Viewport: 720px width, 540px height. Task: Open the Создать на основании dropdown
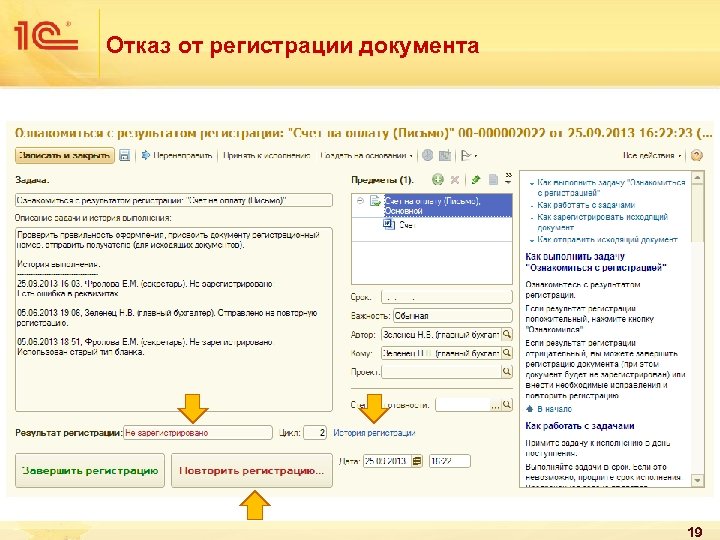[x=366, y=156]
